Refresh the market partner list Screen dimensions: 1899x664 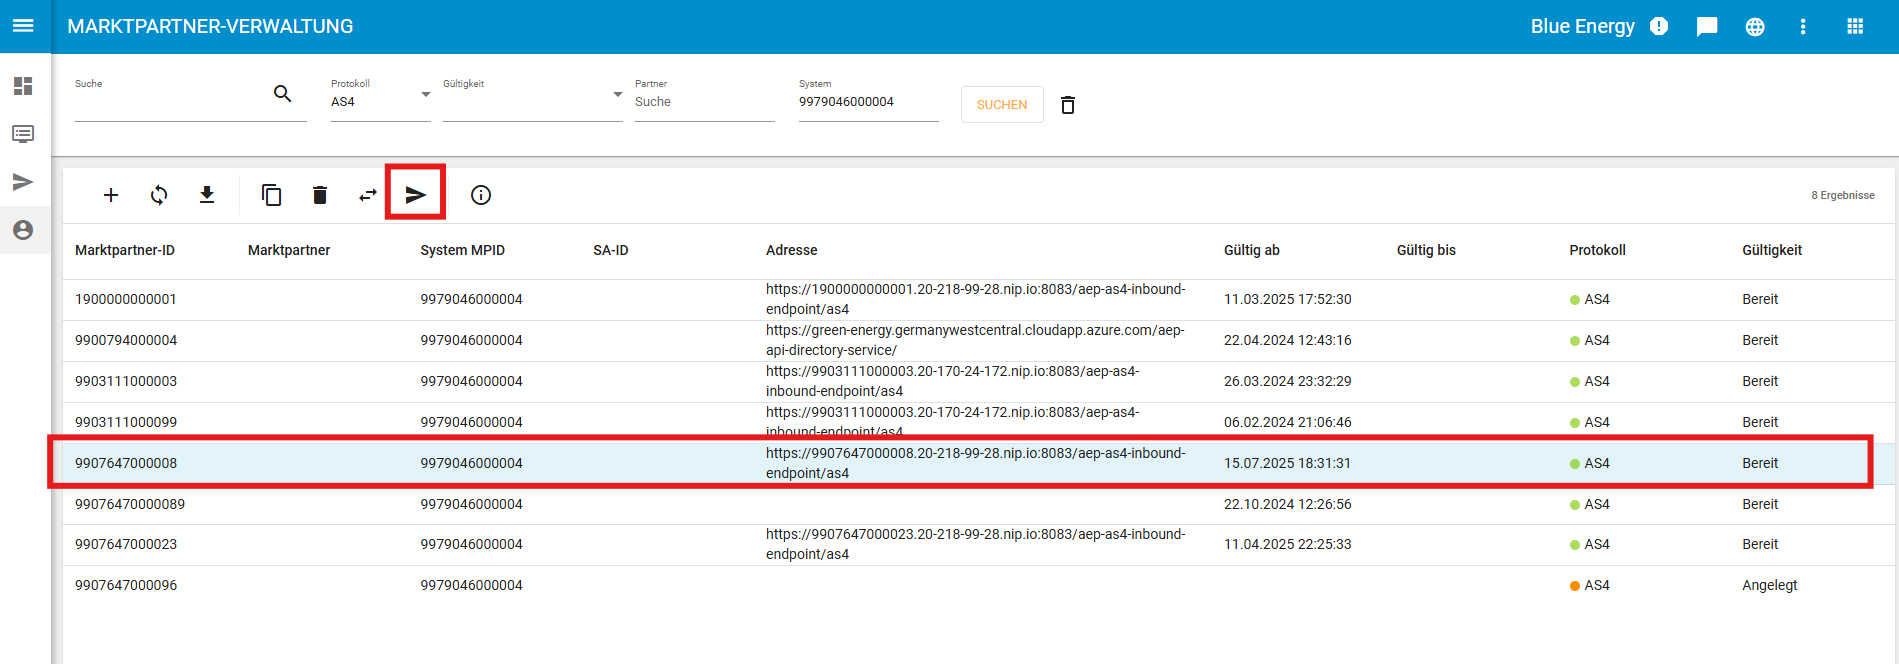(159, 195)
